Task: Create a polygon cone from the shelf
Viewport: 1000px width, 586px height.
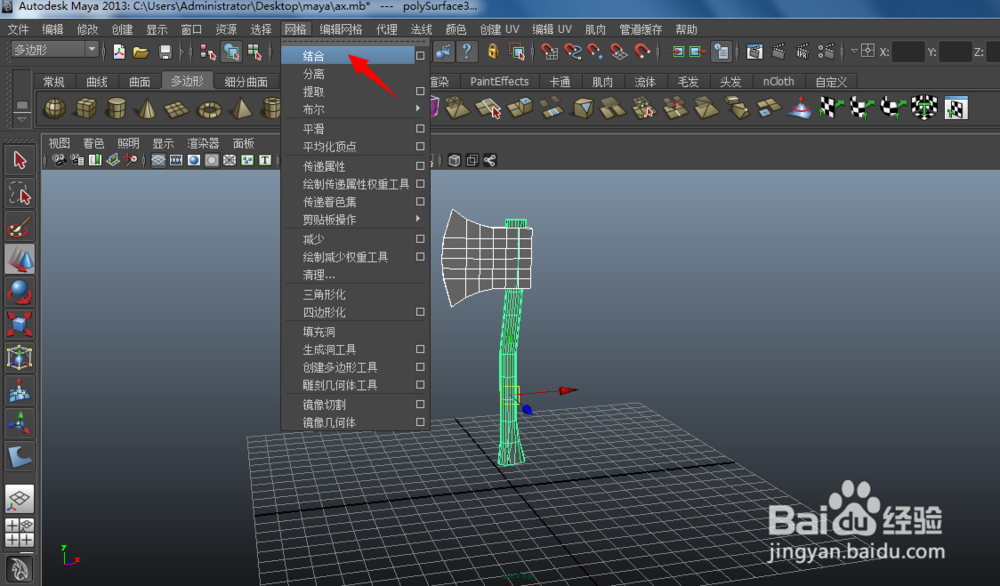Action: coord(147,108)
